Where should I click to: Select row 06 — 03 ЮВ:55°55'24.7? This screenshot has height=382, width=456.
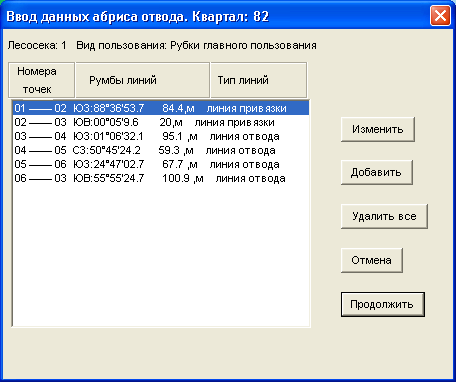[x=161, y=178]
